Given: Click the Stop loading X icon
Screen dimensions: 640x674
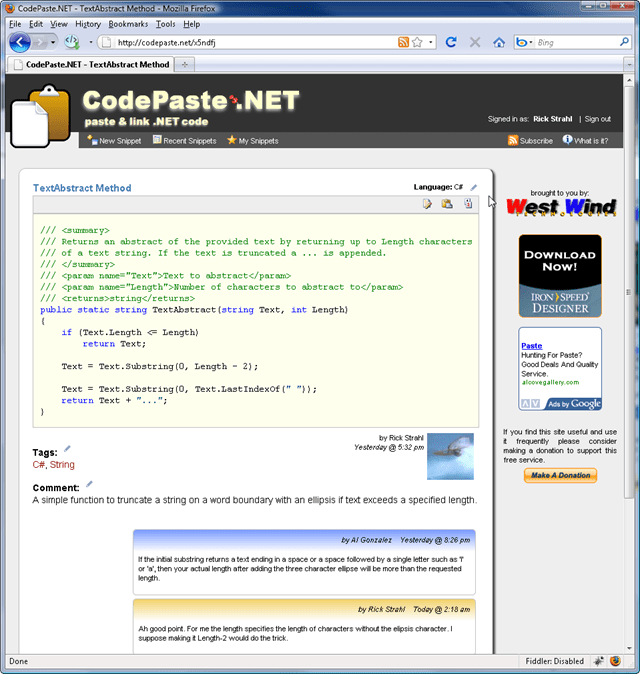Looking at the screenshot, I should [475, 42].
